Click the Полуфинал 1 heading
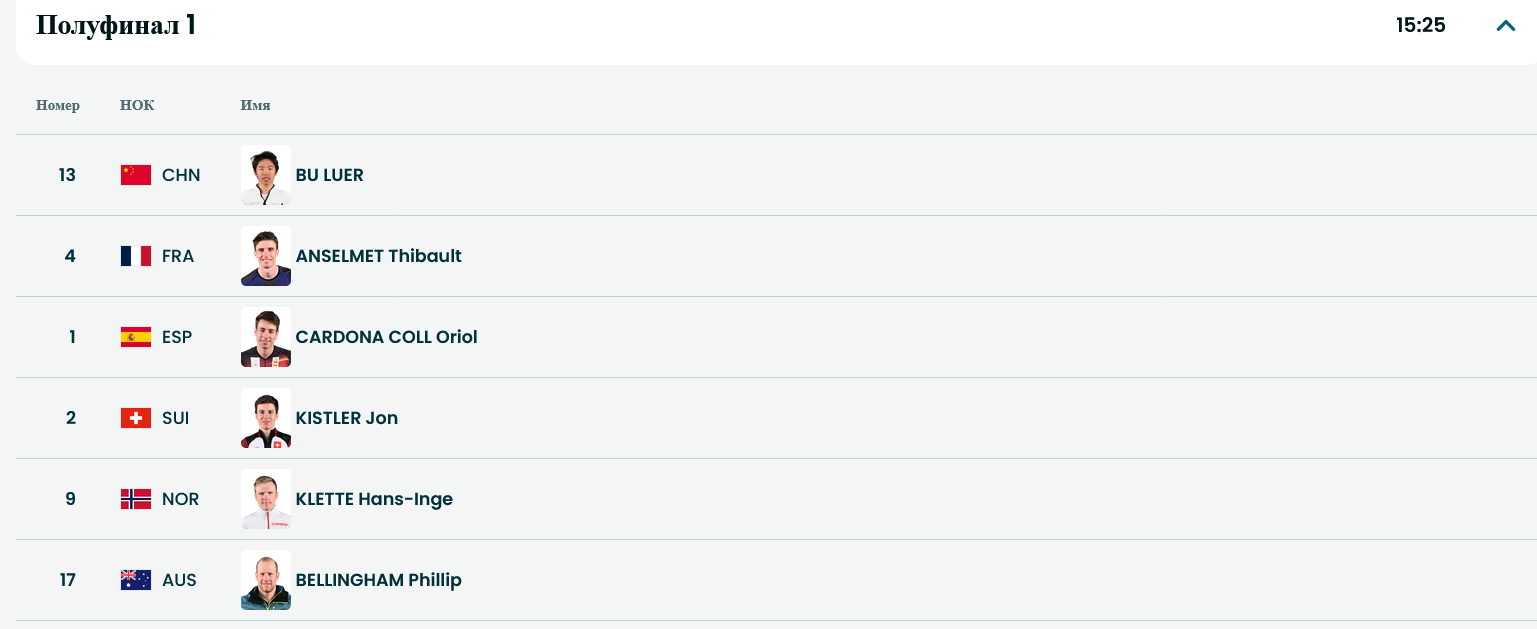Viewport: 1537px width, 629px height. pyautogui.click(x=116, y=26)
